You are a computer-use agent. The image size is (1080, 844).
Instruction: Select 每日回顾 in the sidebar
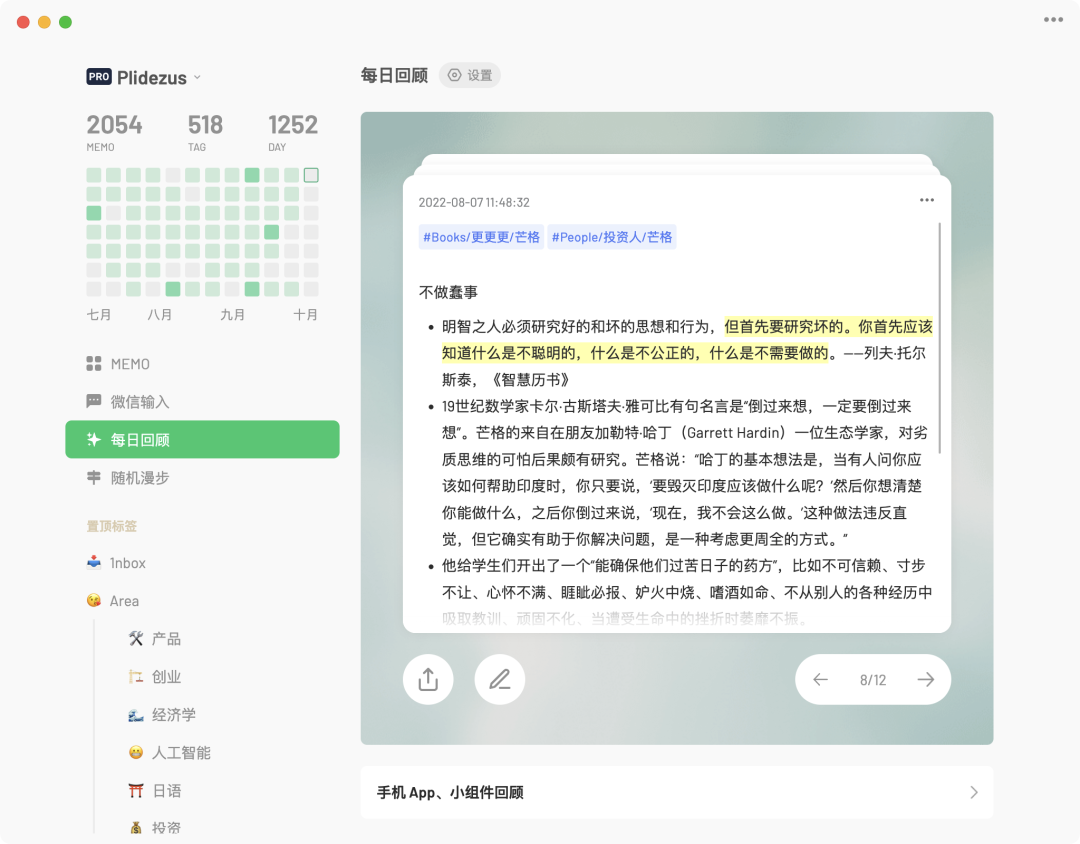202,440
